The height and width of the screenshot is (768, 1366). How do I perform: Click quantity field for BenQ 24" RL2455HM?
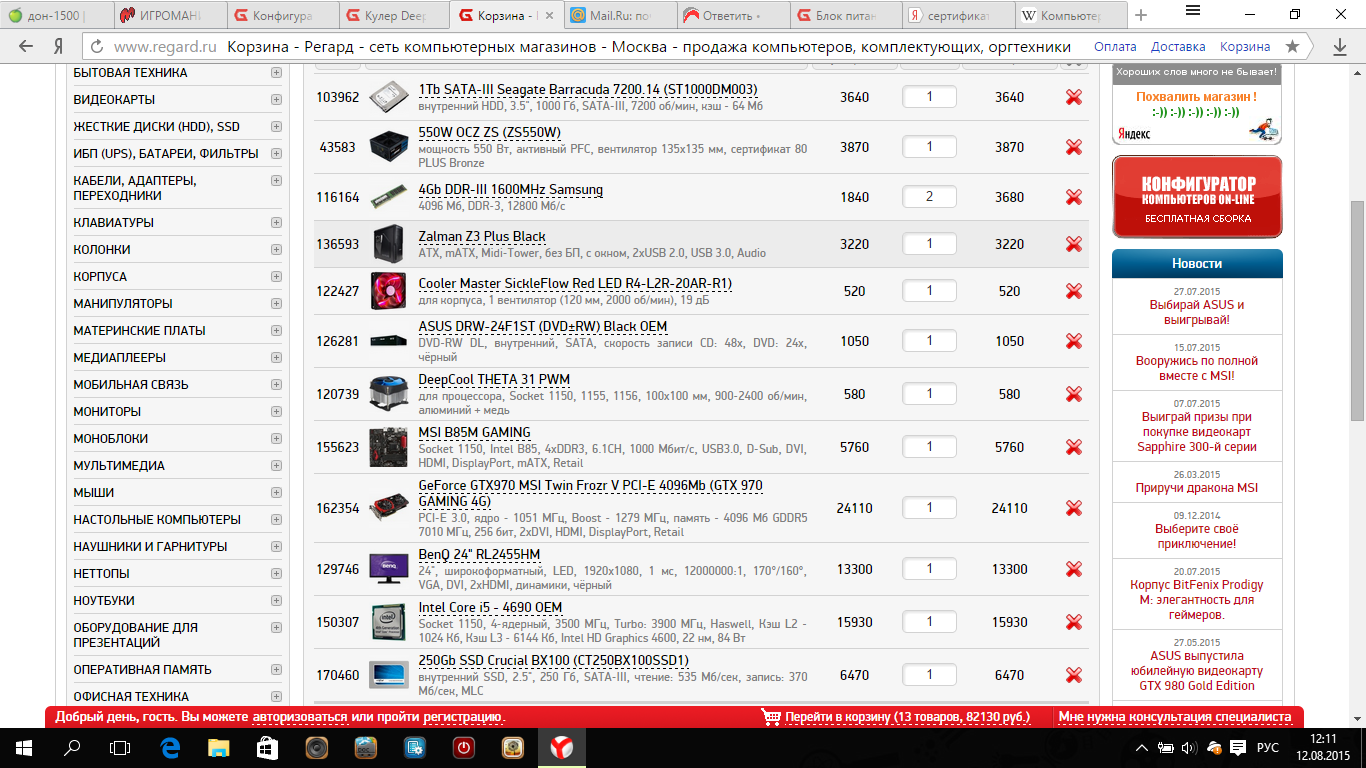tap(929, 569)
